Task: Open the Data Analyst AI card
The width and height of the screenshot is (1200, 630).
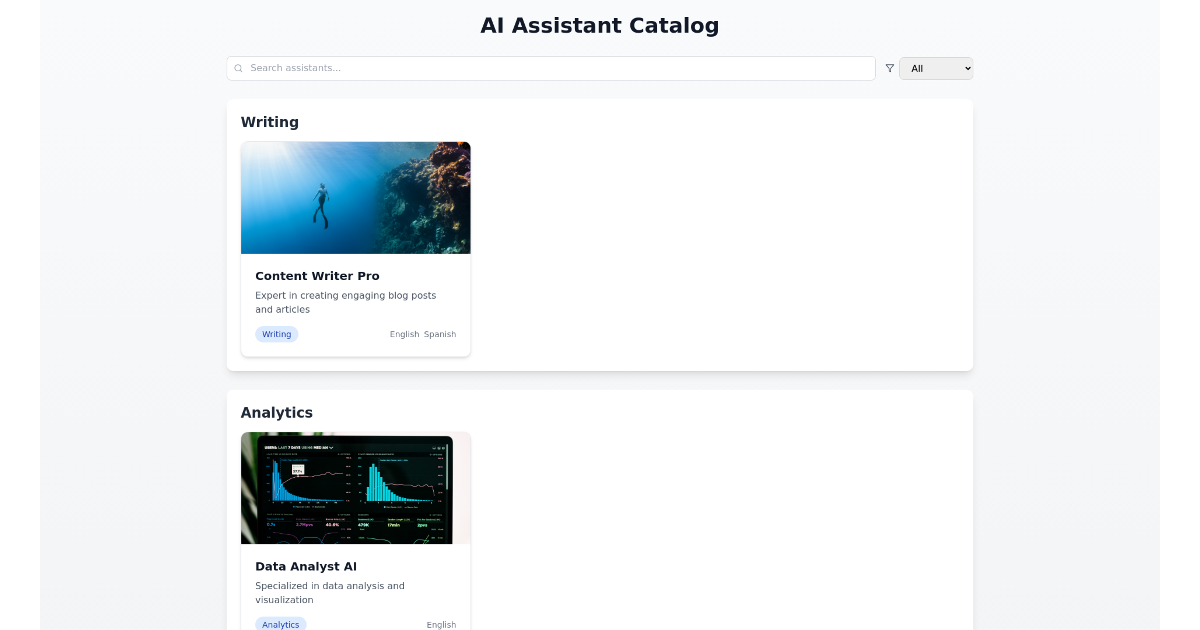Action: pos(355,540)
